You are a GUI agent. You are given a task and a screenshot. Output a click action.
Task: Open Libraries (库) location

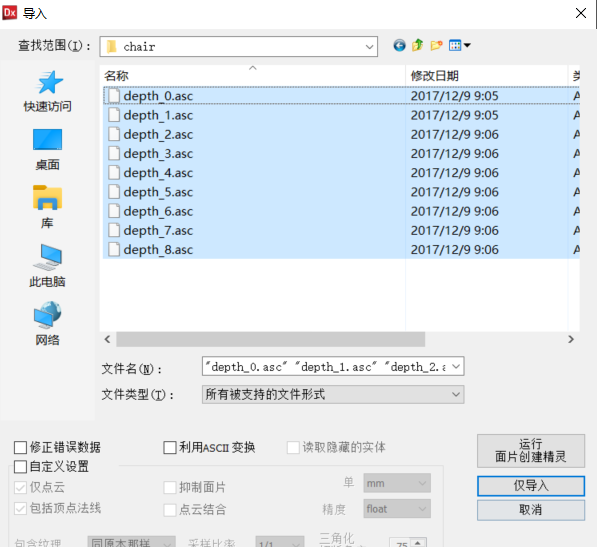[x=48, y=207]
